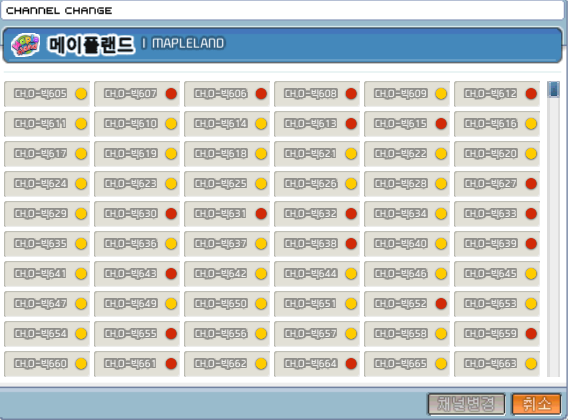This screenshot has height=420, width=568.
Task: Click the channel list scrollbar thumb
Action: tap(554, 89)
